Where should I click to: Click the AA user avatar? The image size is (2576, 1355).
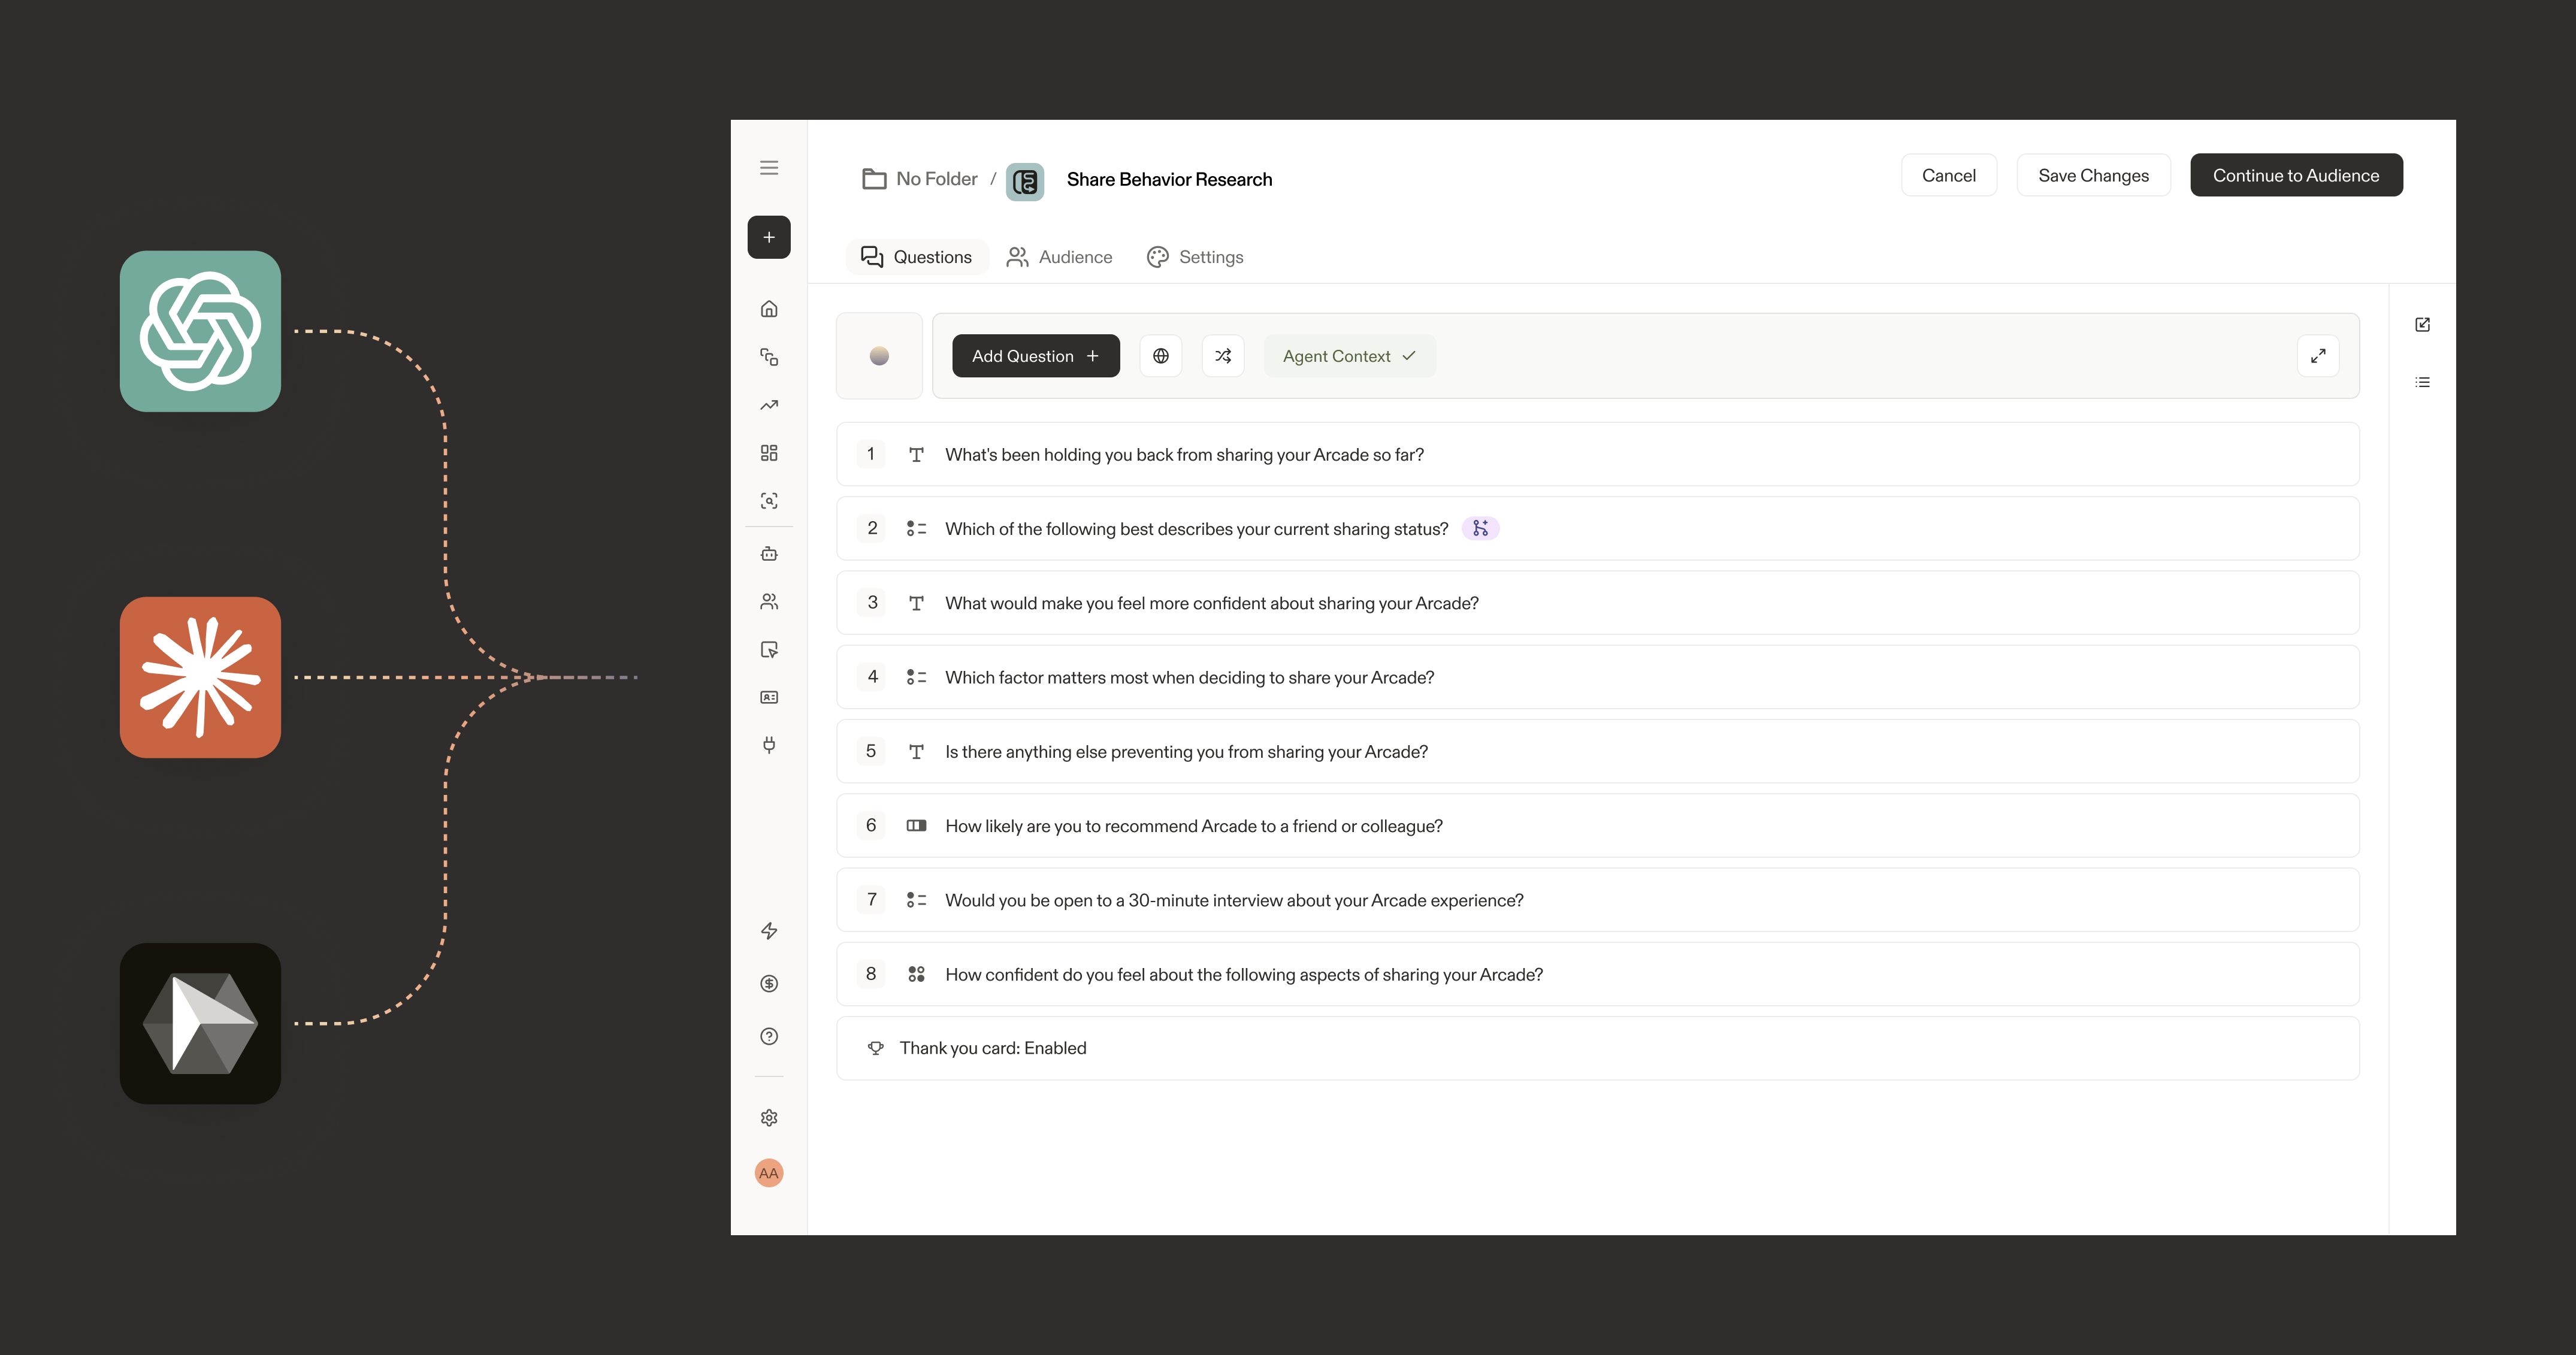[x=769, y=1173]
